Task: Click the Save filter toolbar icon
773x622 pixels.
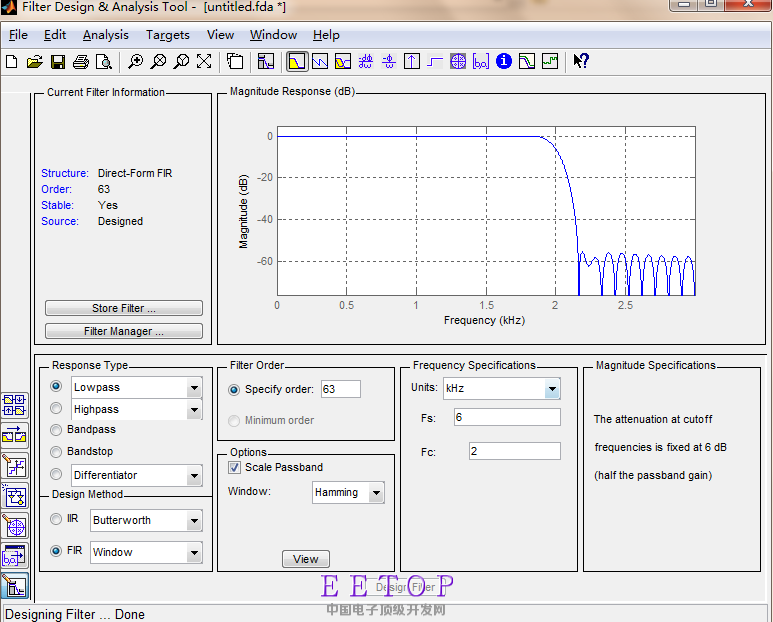Action: [57, 62]
